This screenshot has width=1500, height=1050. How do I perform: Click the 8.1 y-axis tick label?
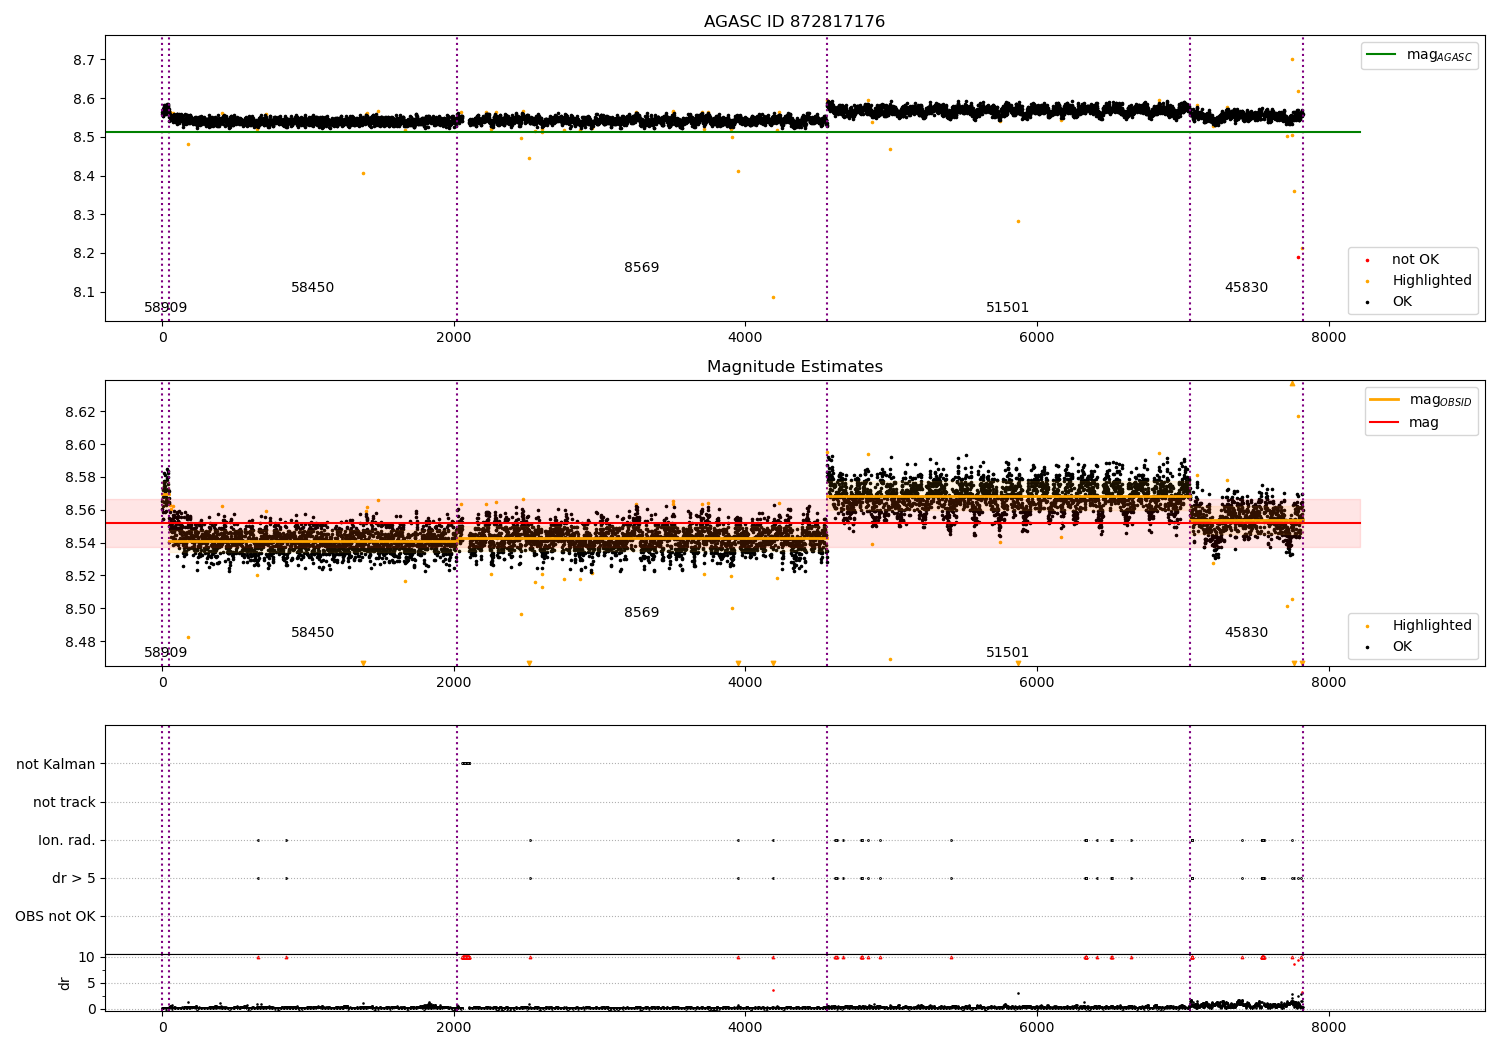(84, 293)
